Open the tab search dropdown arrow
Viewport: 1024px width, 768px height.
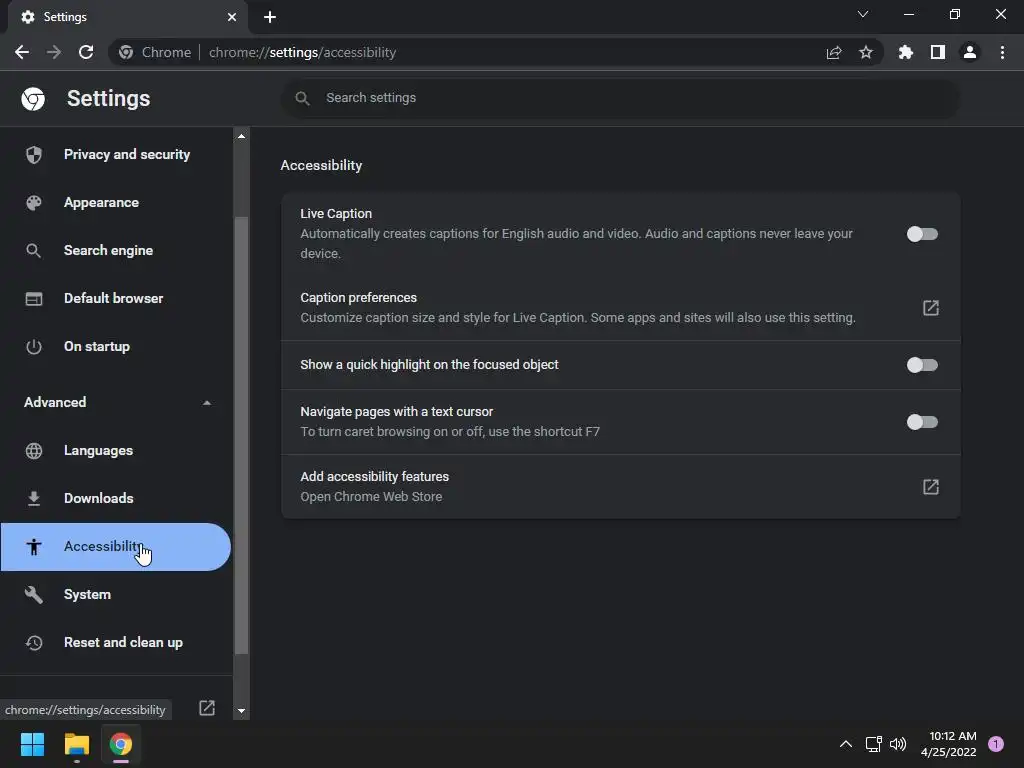coord(863,14)
